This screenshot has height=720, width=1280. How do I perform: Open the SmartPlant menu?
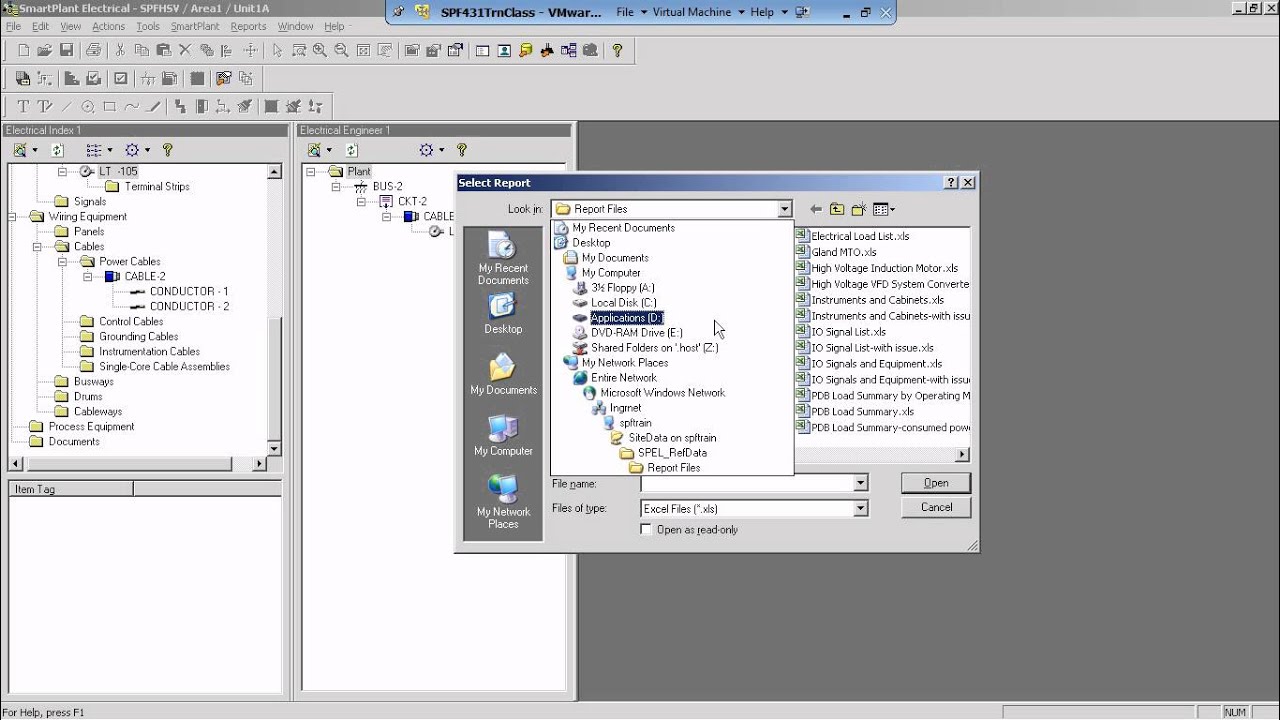195,26
